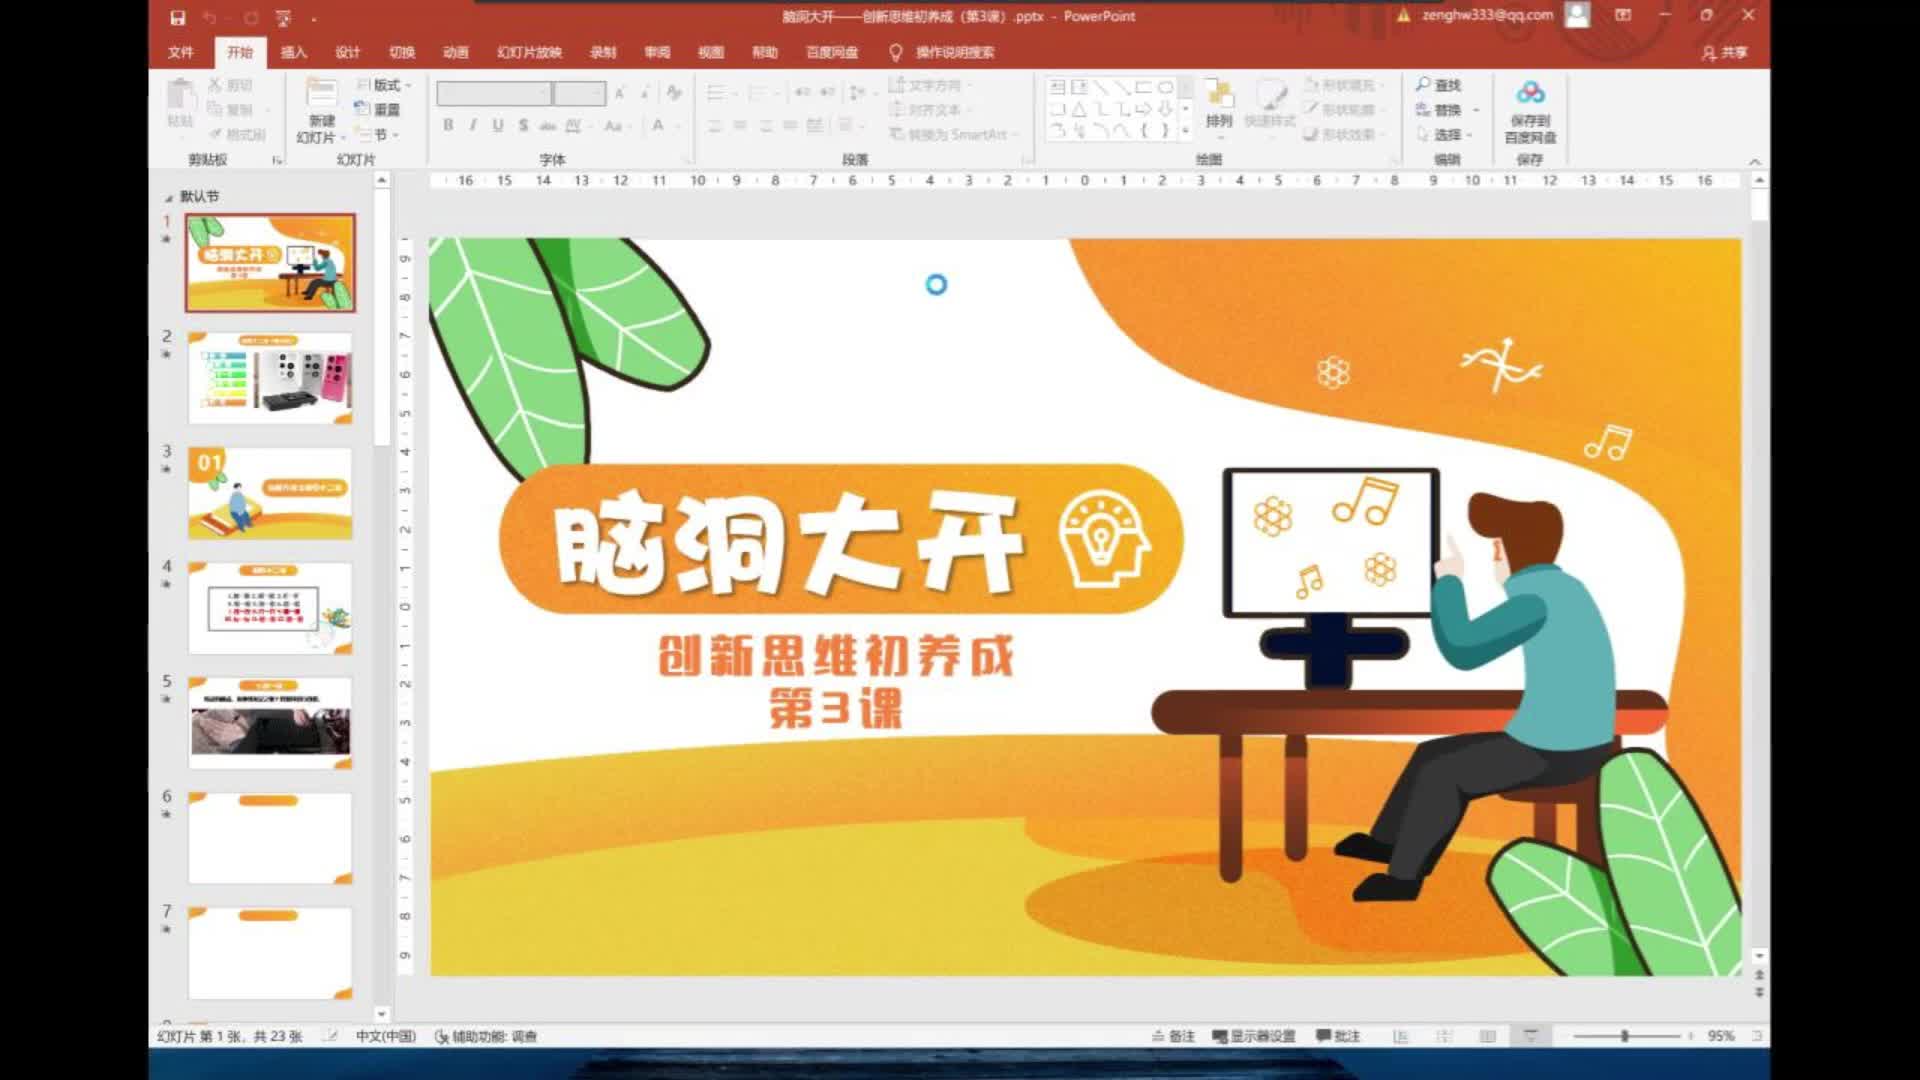Open the Section (节) dropdown
Screen dimensions: 1920x1080
(x=379, y=134)
